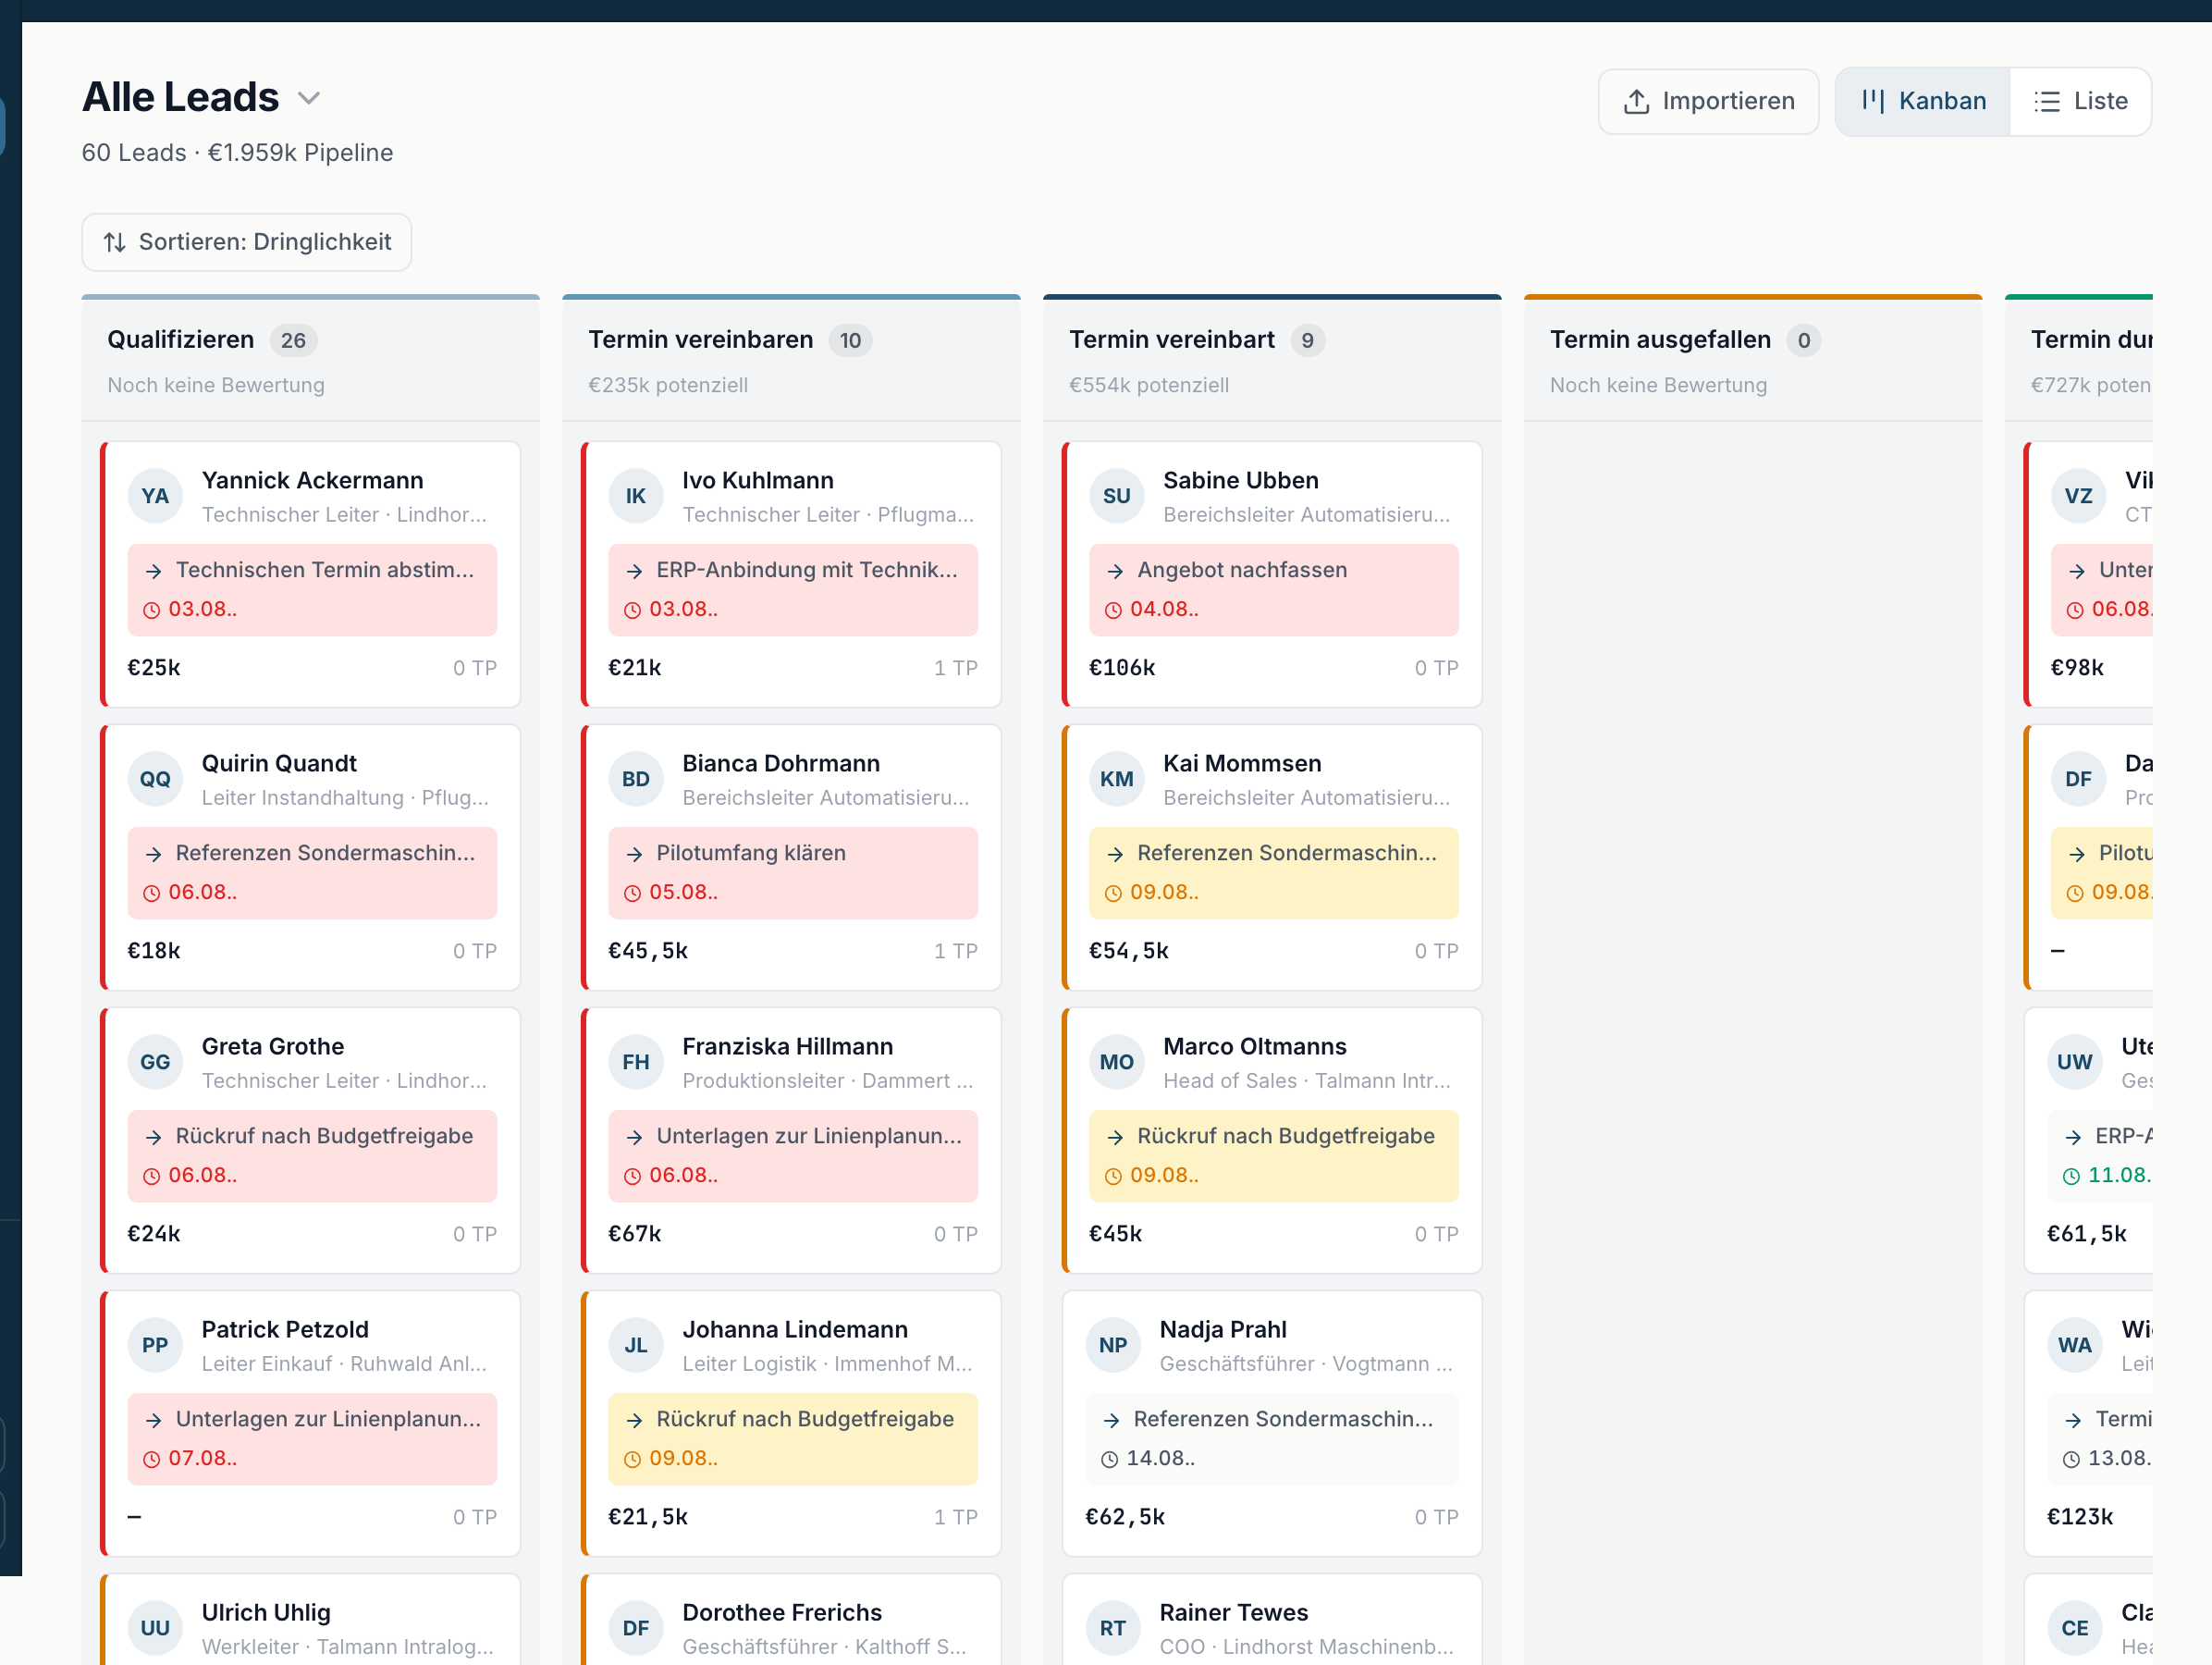Click the VZ avatar in Termin durchgeführt column
Viewport: 2212px width, 1665px height.
pyautogui.click(x=2079, y=496)
